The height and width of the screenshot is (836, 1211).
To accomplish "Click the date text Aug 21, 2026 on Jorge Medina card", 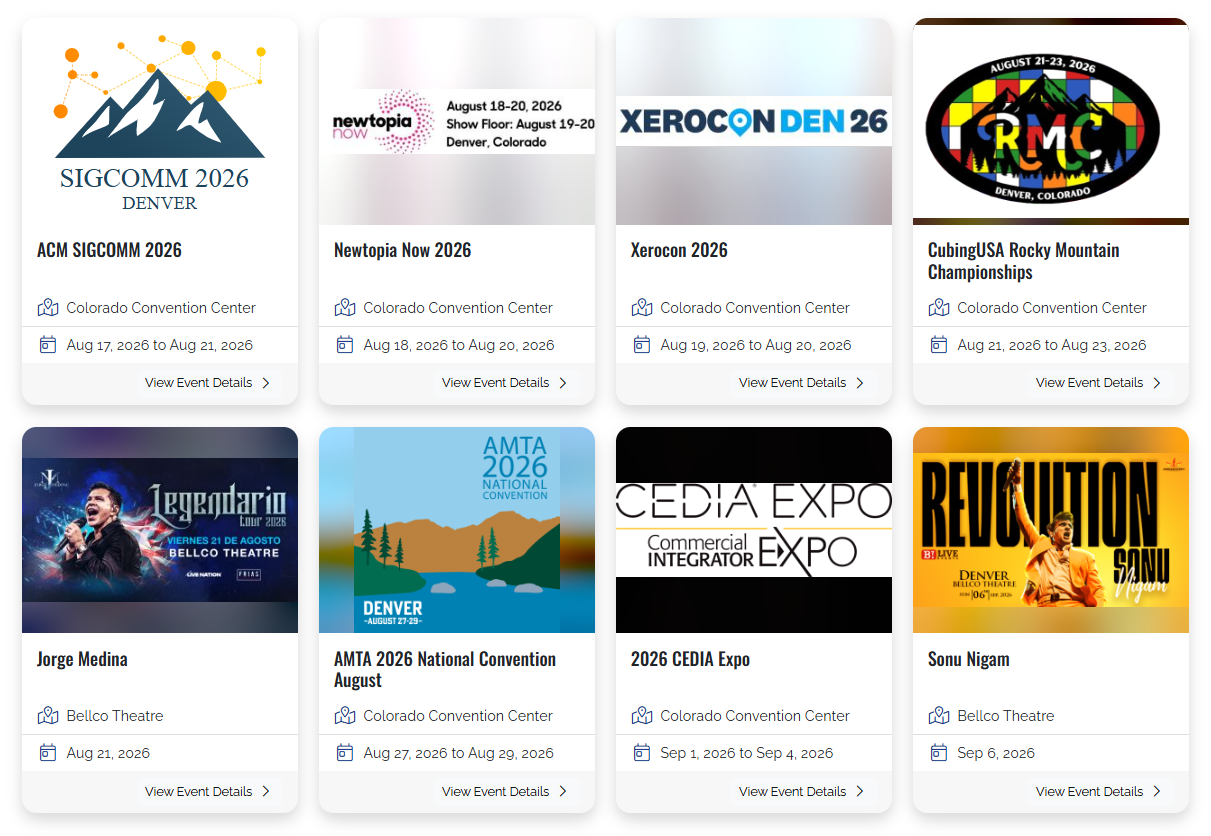I will pyautogui.click(x=108, y=753).
